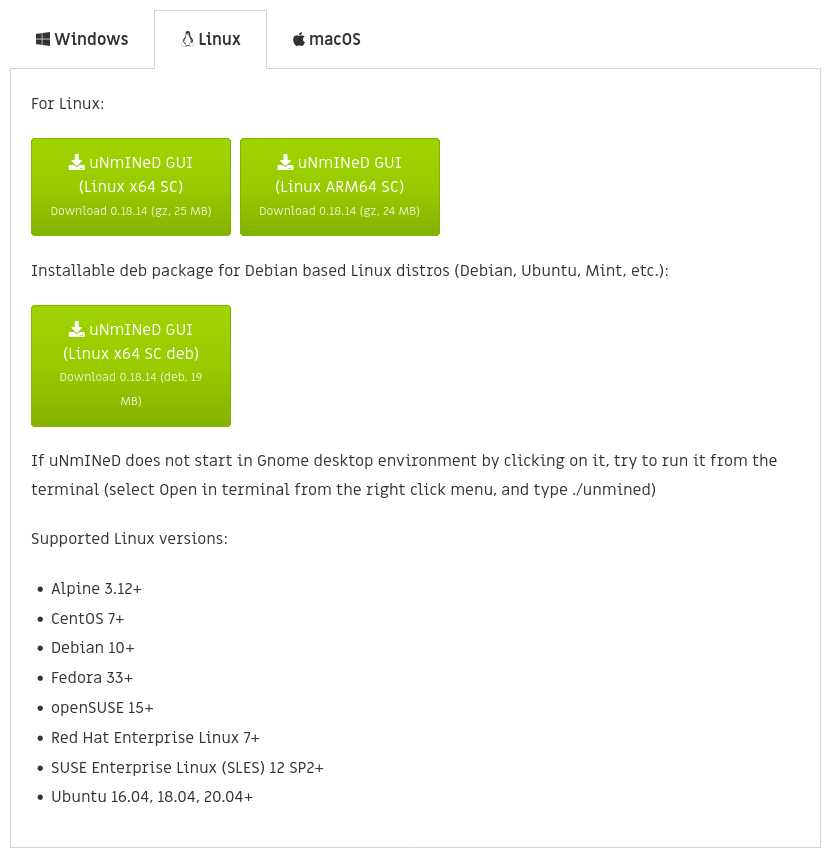Click the 'Supported Linux versions:' heading
Image resolution: width=830 pixels, height=857 pixels.
tap(129, 539)
